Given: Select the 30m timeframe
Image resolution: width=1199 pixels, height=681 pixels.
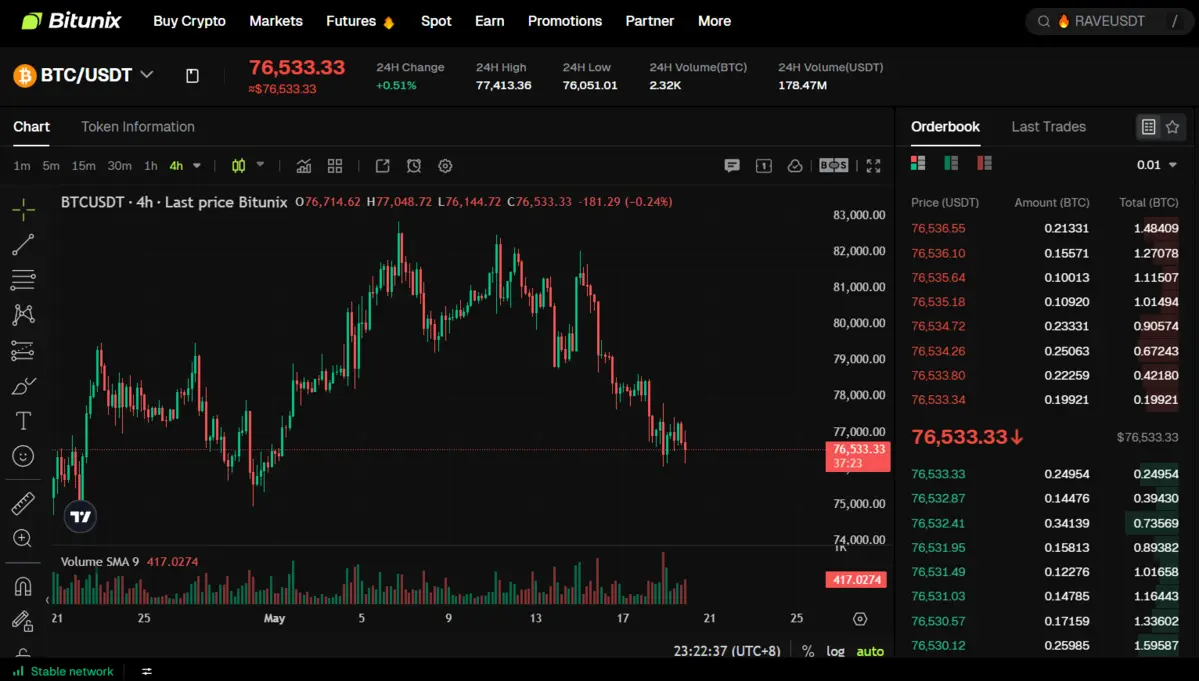Looking at the screenshot, I should click(119, 166).
